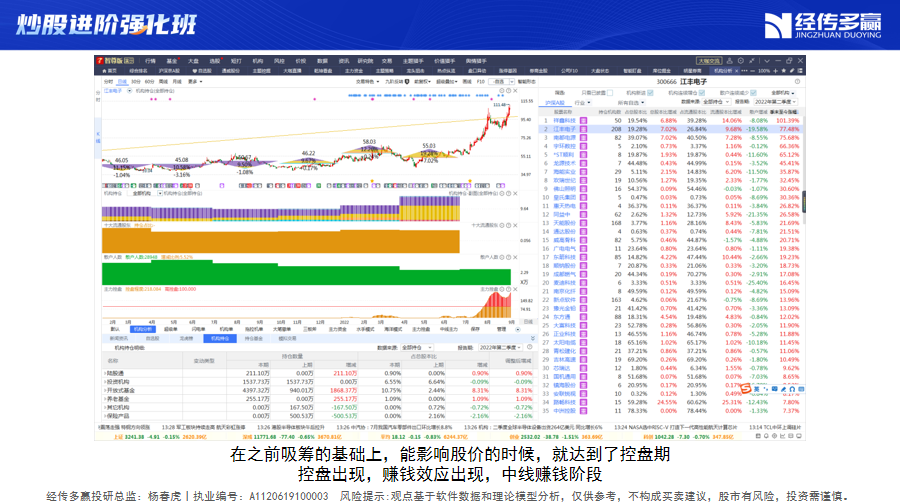Open the 选股 menu

(215, 60)
